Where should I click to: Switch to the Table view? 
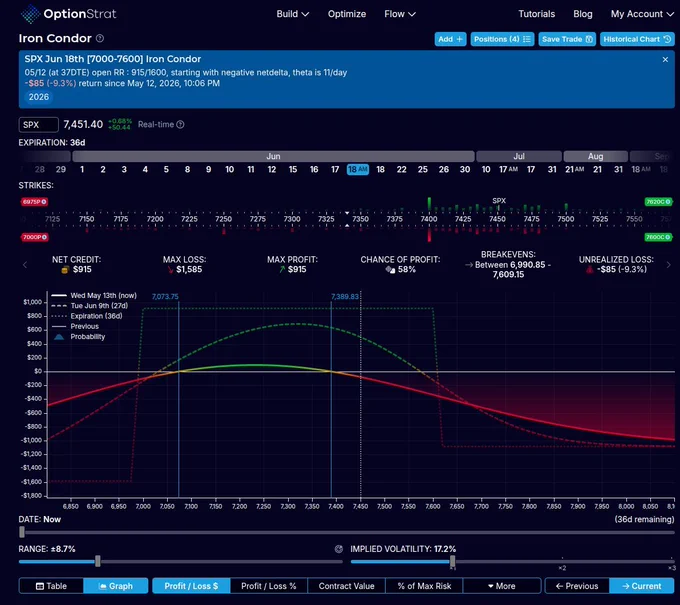click(x=51, y=586)
